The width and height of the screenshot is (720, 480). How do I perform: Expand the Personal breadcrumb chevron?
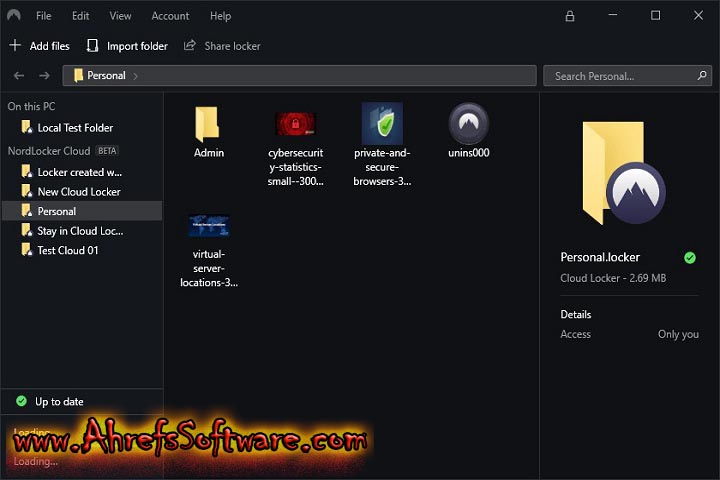tap(136, 76)
